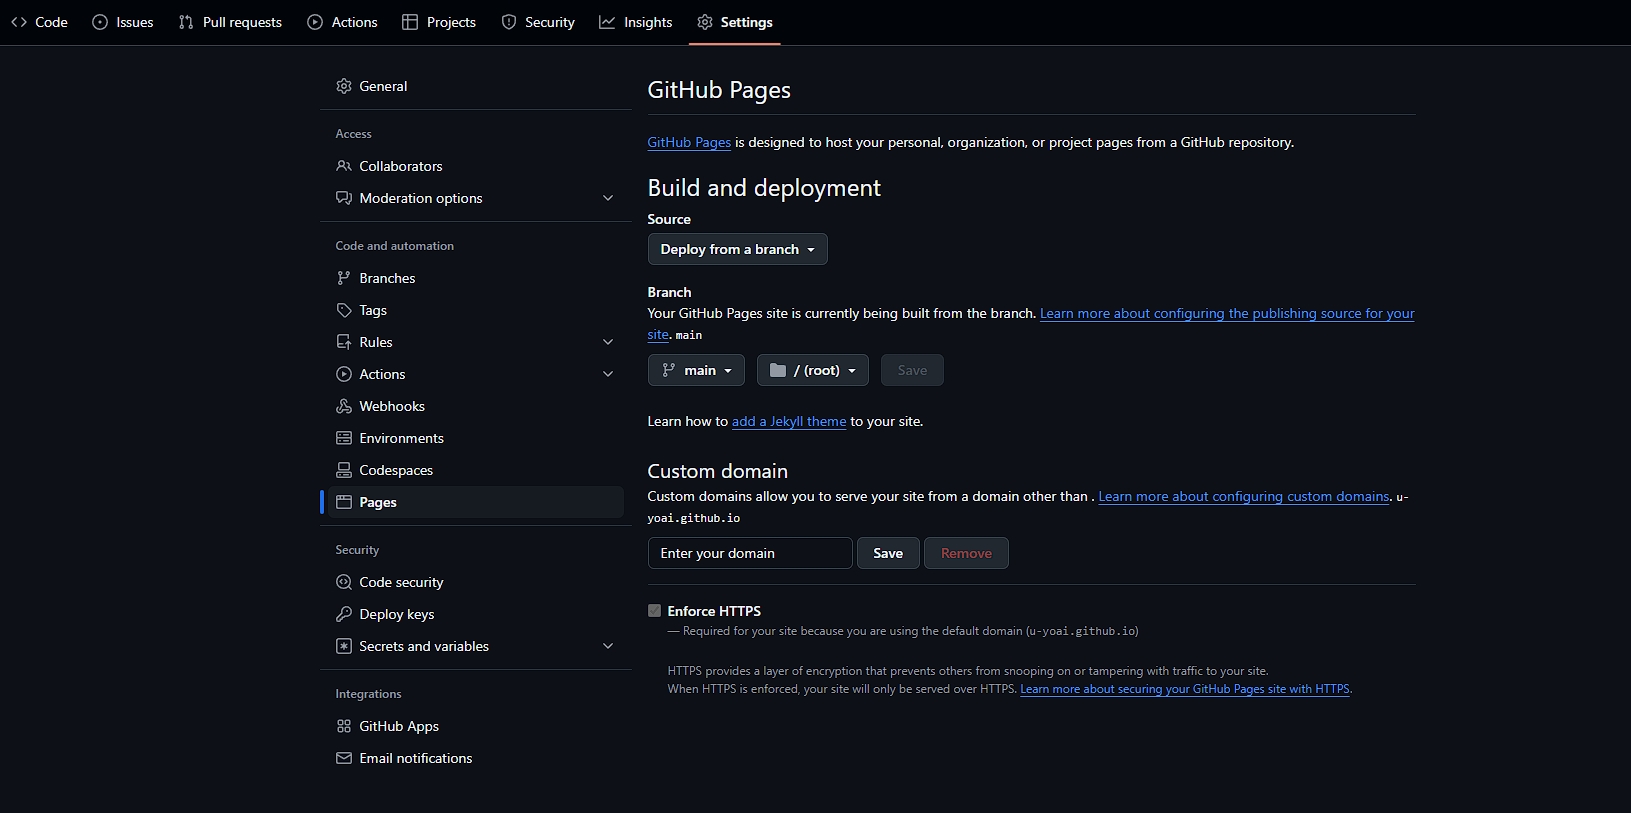The height and width of the screenshot is (813, 1631).
Task: Open the Insights tab
Action: point(636,22)
